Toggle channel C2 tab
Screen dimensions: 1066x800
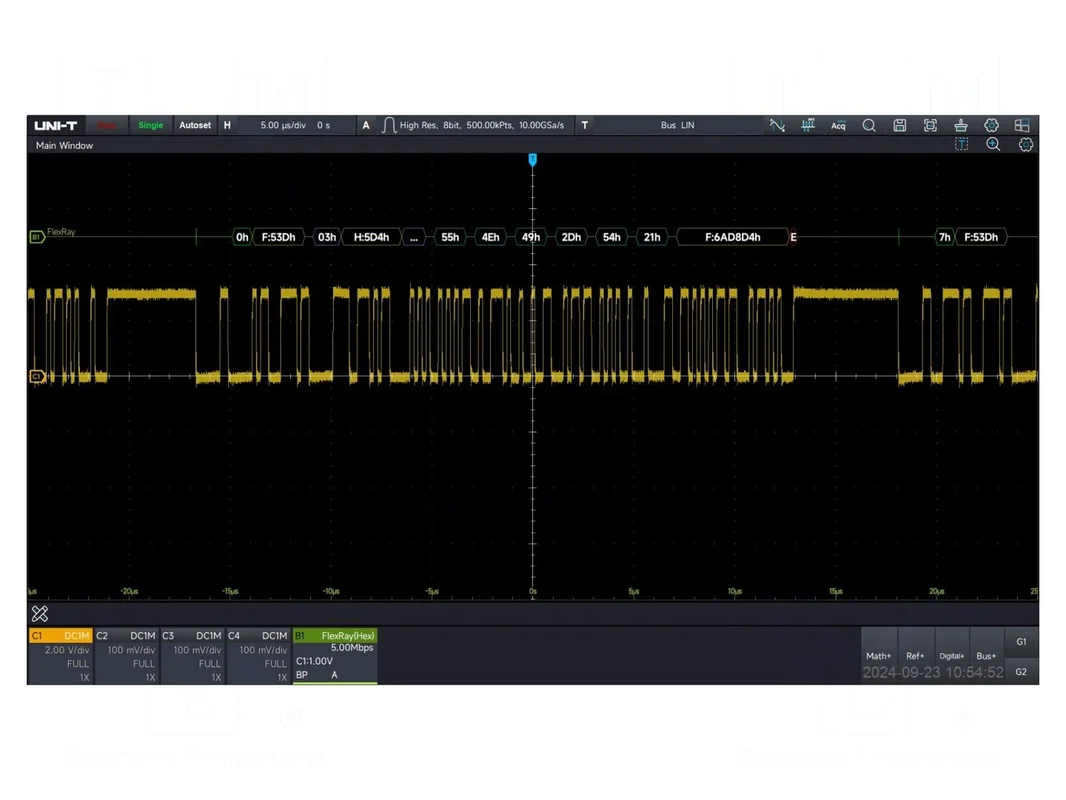click(126, 636)
